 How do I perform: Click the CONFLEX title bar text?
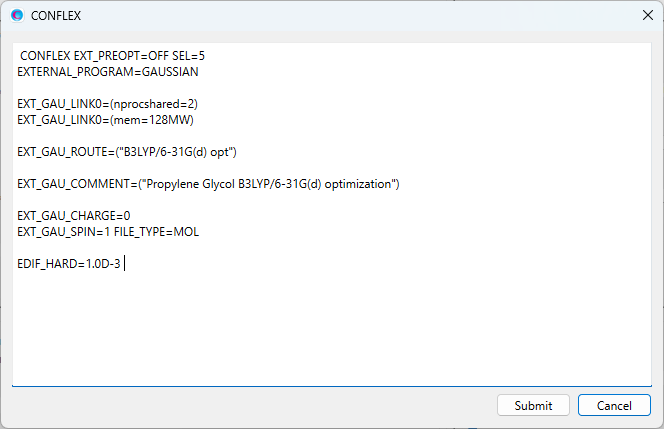[x=57, y=16]
